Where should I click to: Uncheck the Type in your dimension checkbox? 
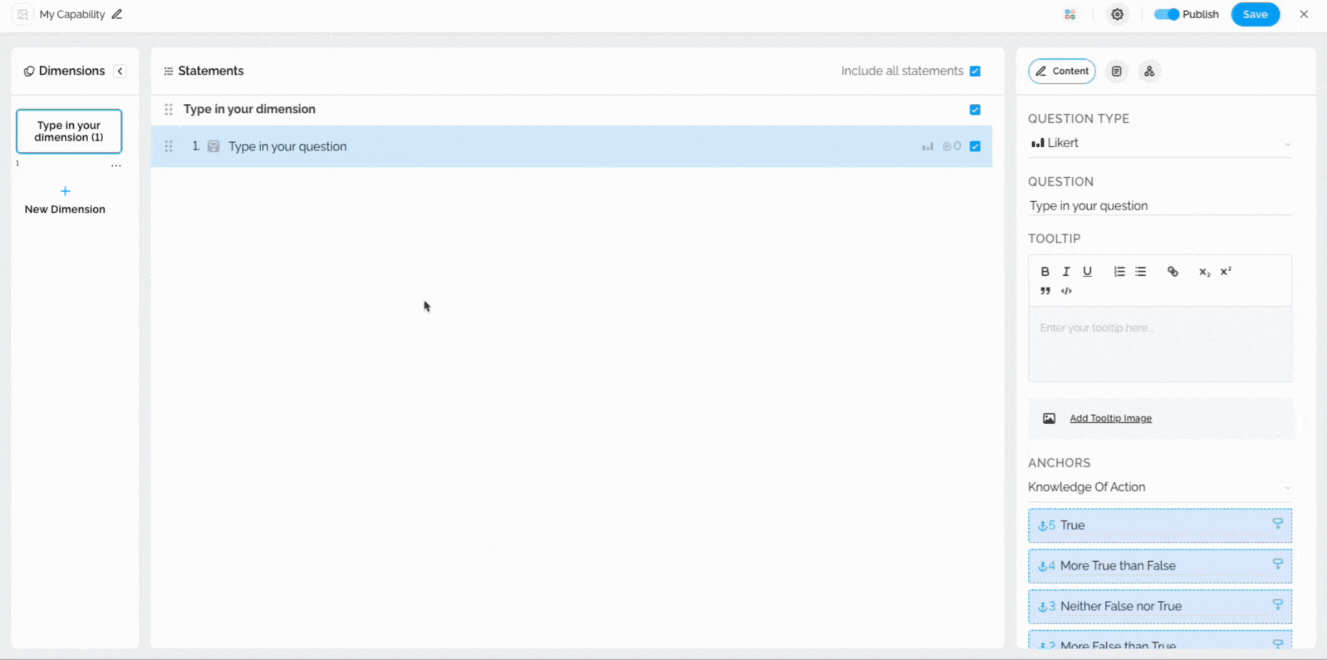tap(975, 110)
